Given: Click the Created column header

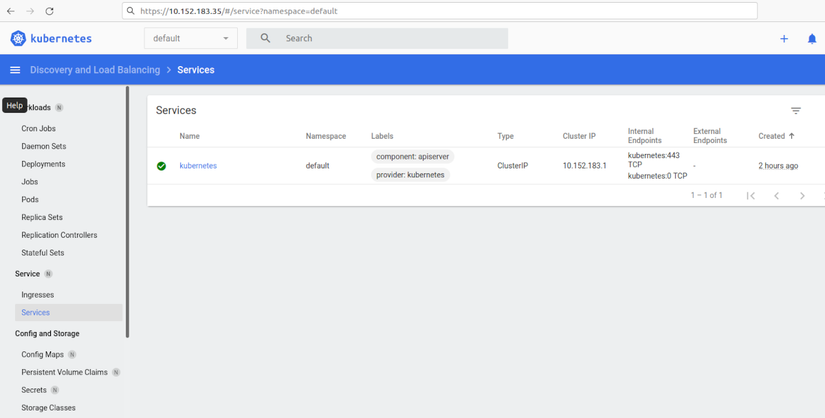Looking at the screenshot, I should [771, 136].
